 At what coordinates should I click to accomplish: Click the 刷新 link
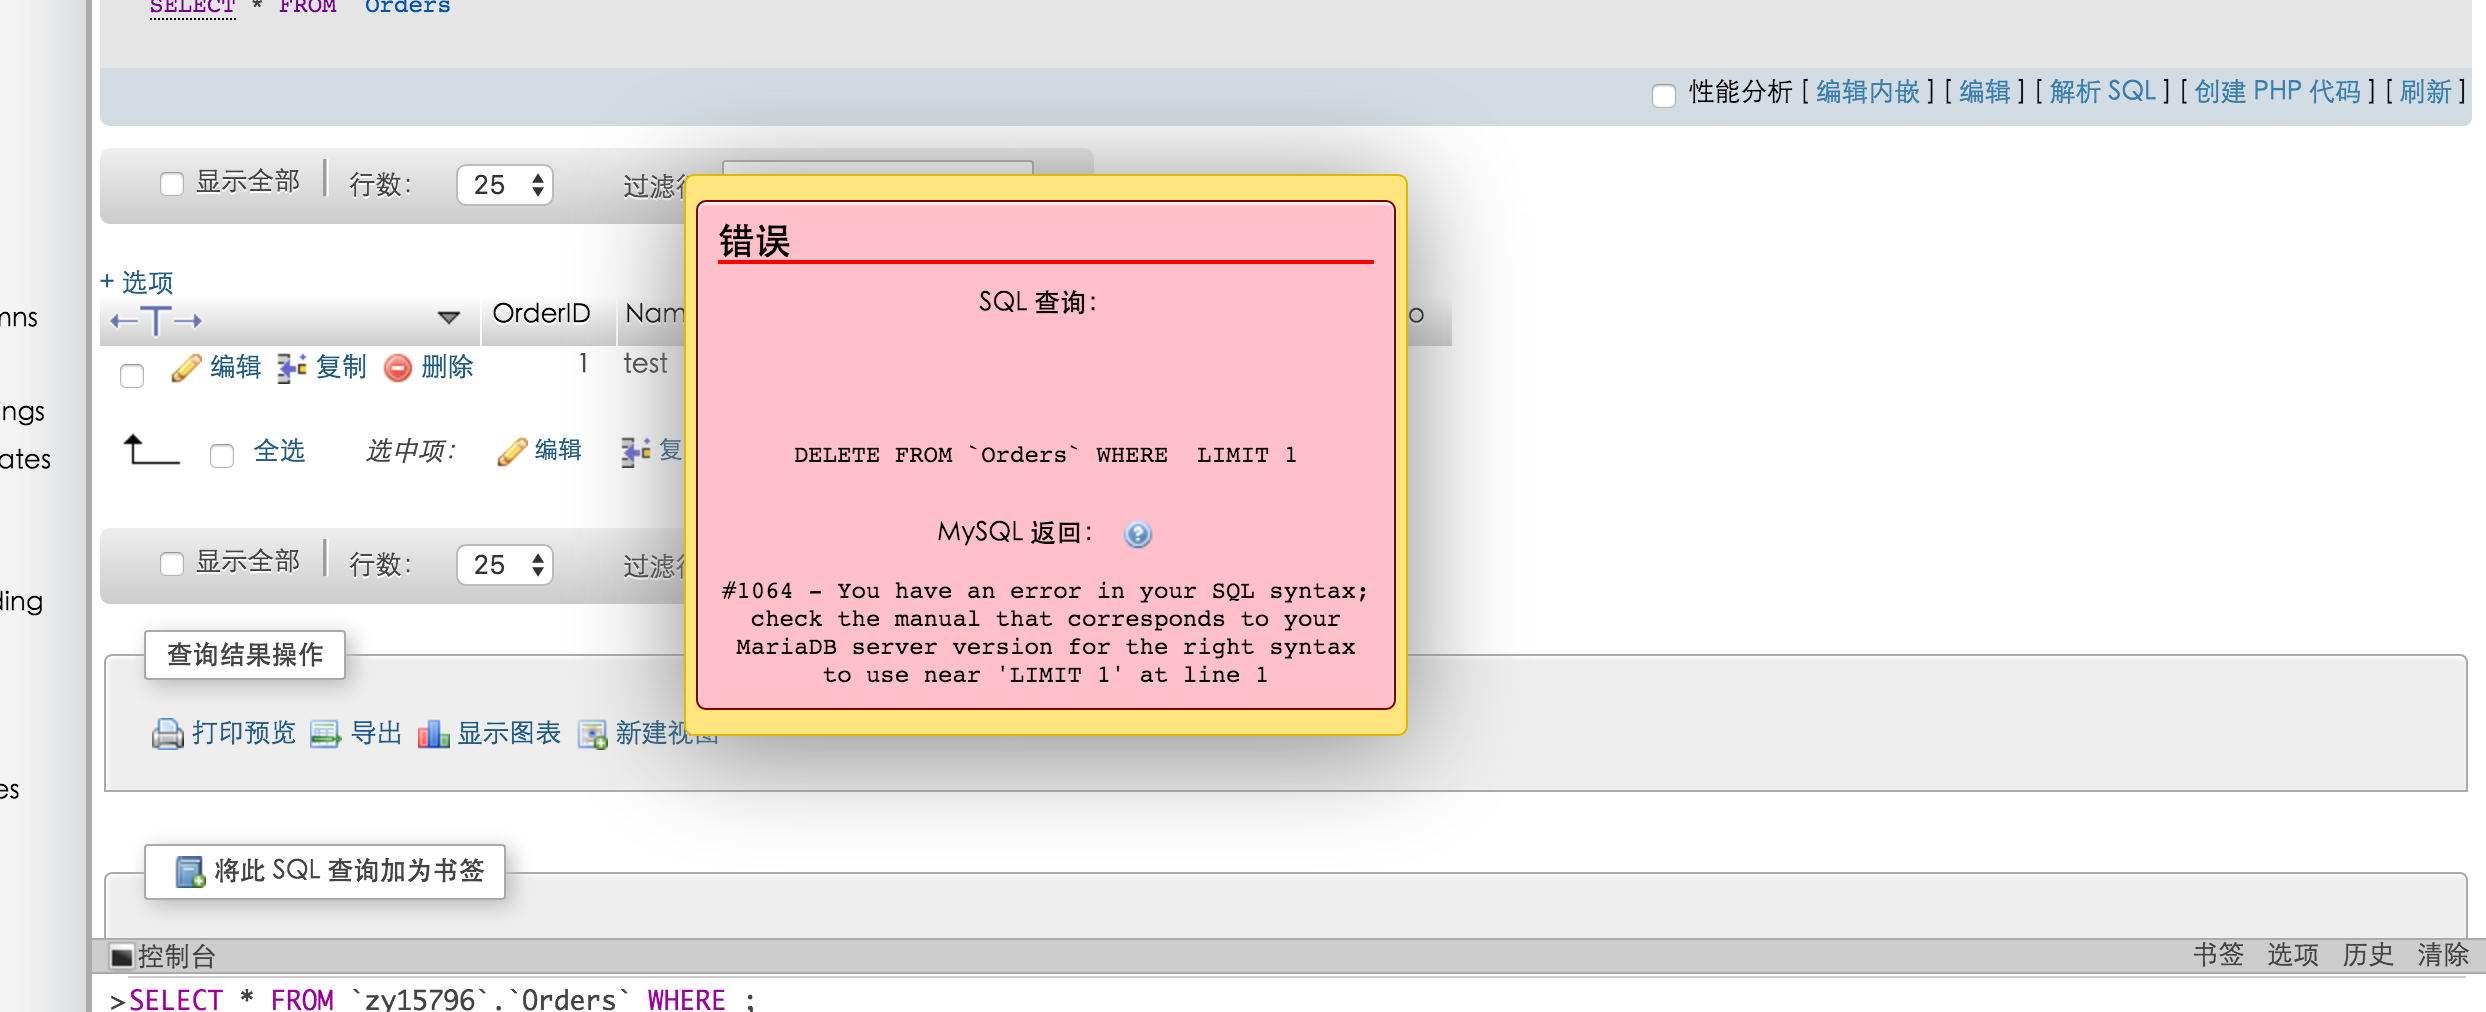2426,92
